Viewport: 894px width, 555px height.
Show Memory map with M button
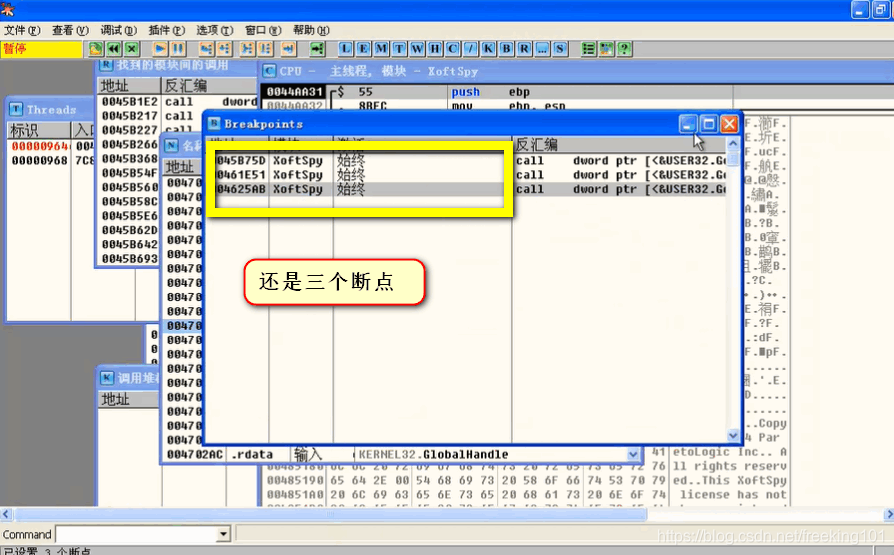click(x=381, y=49)
